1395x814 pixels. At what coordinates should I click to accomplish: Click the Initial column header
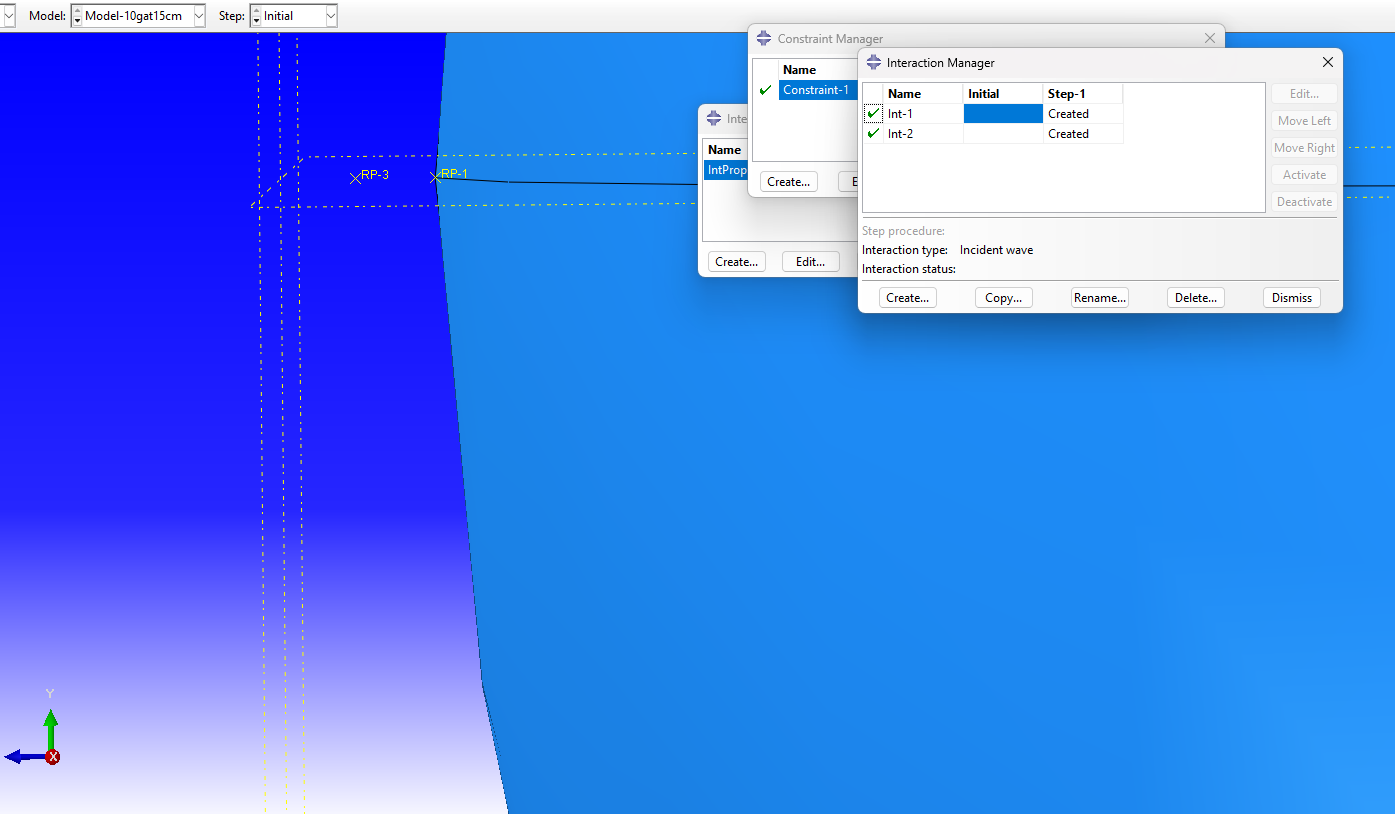tap(1003, 93)
